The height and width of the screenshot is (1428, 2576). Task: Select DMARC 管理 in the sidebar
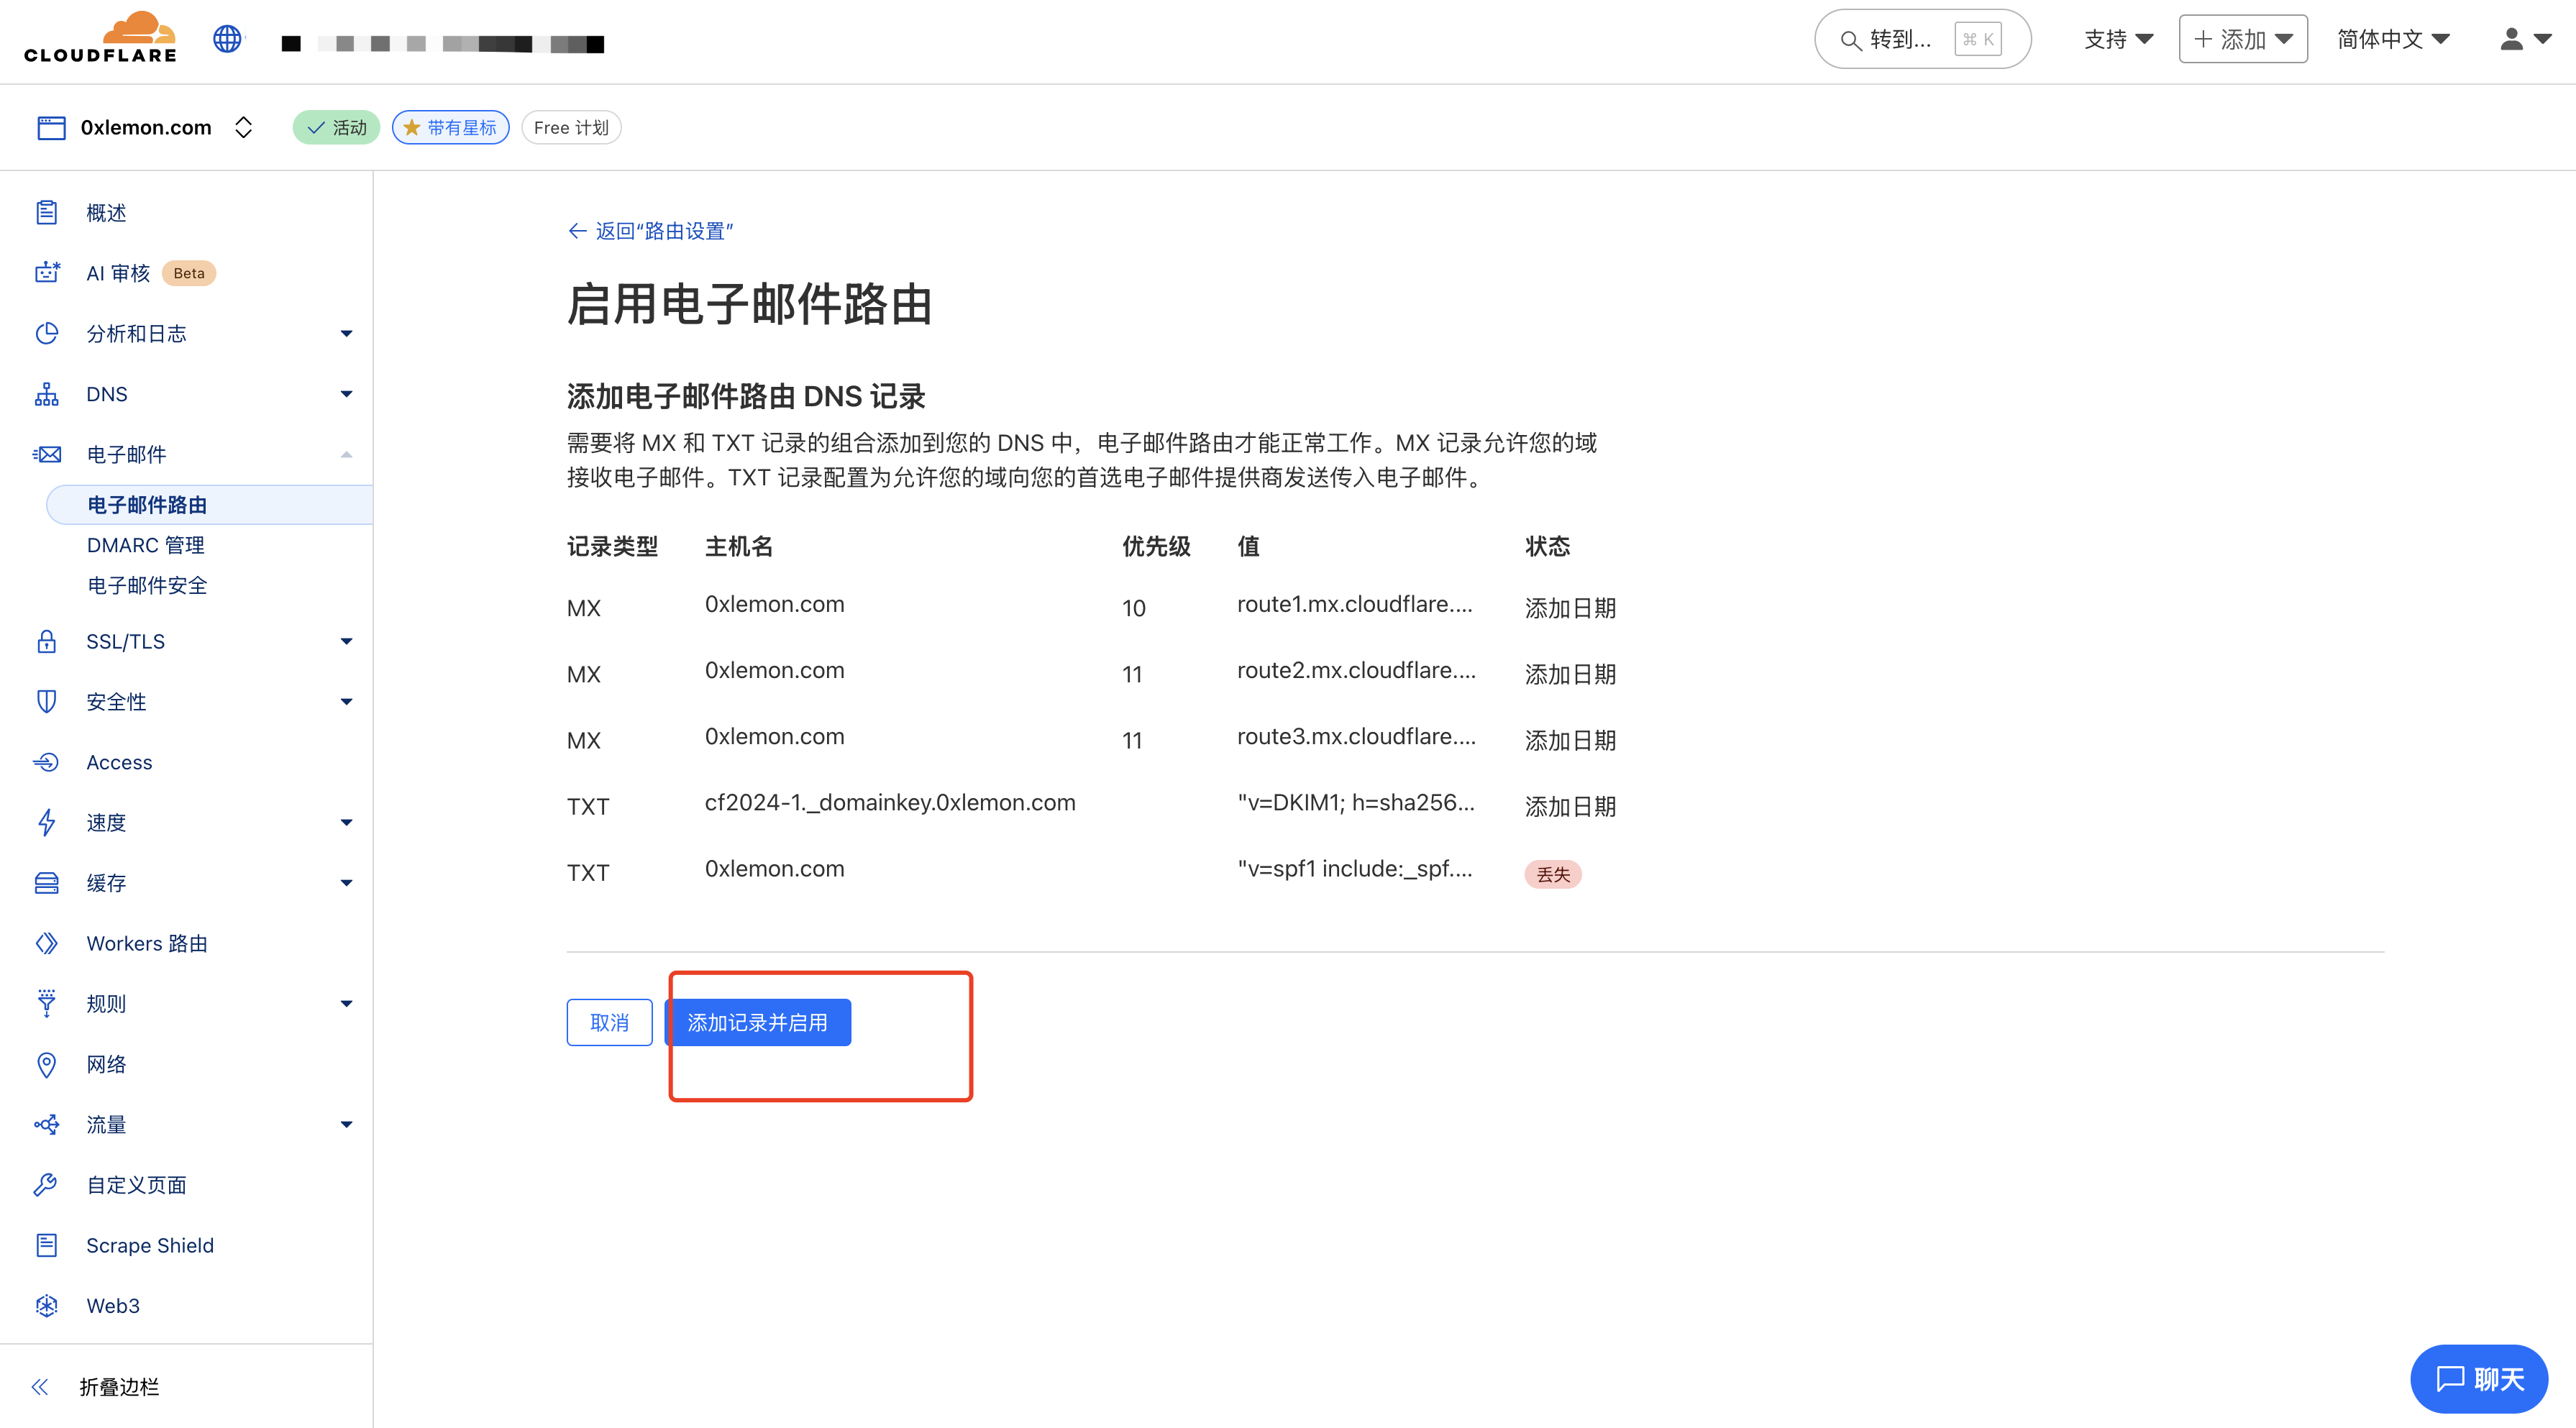coord(145,545)
